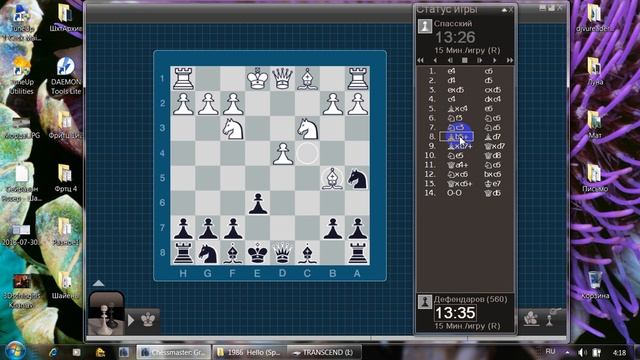Select the white pawn on G2
Viewport: 640px width, 360px height.
(x=208, y=104)
